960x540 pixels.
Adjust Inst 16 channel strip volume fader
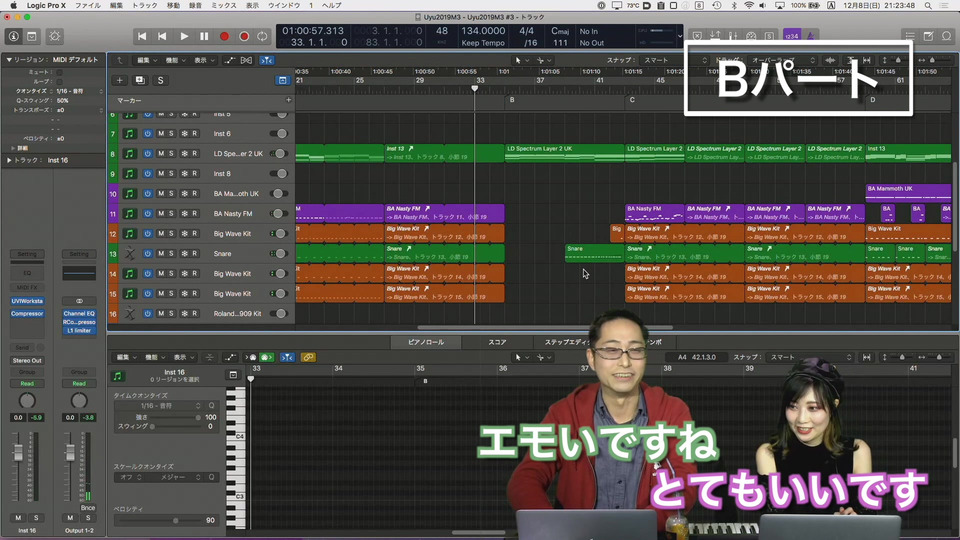tap(18, 454)
